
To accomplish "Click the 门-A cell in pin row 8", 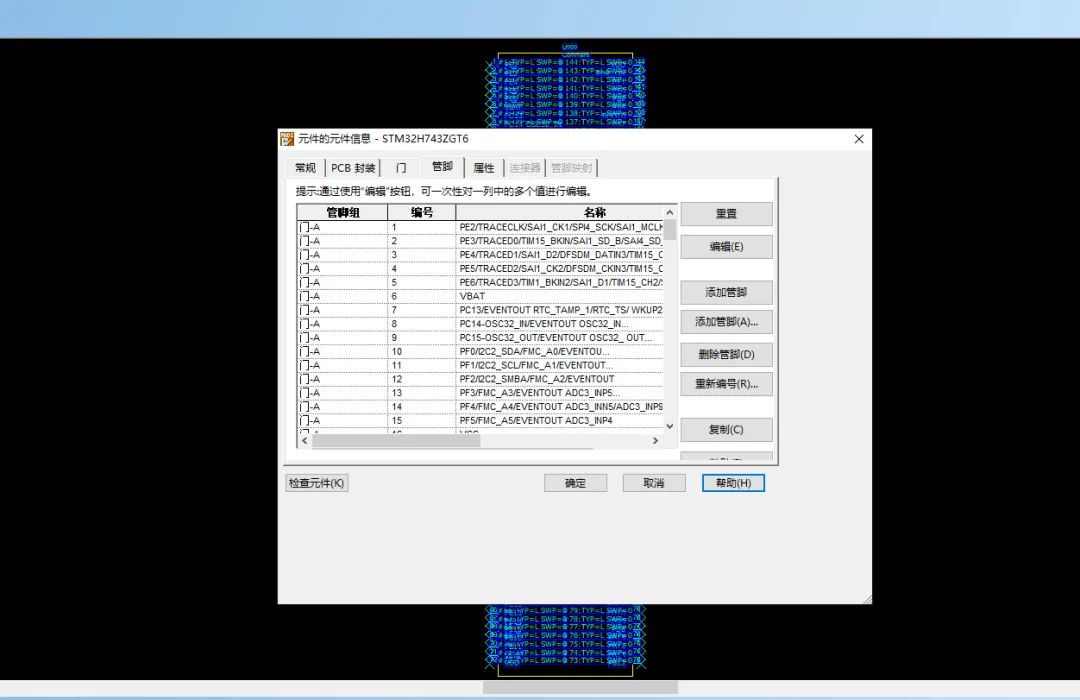I will tap(342, 324).
